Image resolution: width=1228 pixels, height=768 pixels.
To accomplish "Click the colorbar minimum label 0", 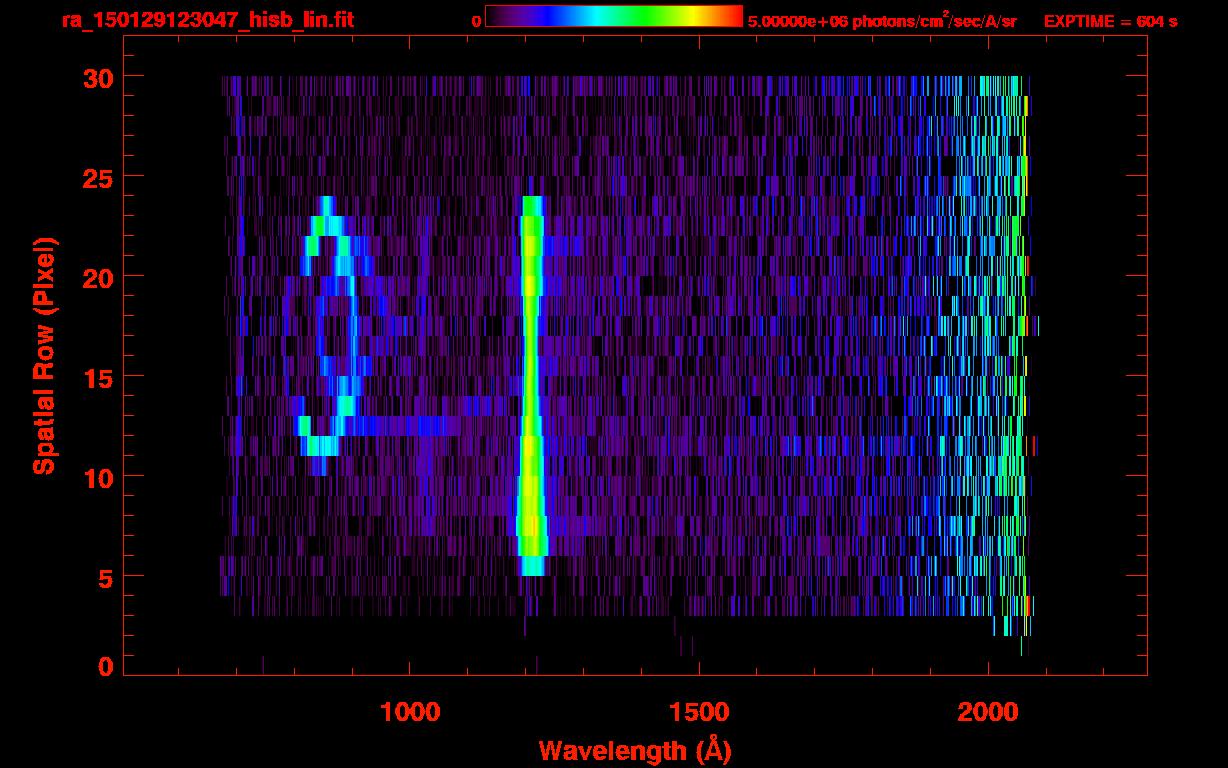I will point(476,21).
